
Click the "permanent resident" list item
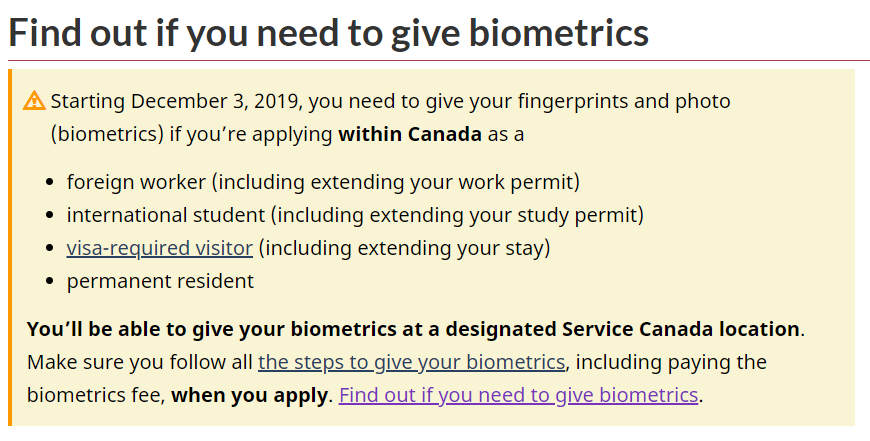coord(160,281)
